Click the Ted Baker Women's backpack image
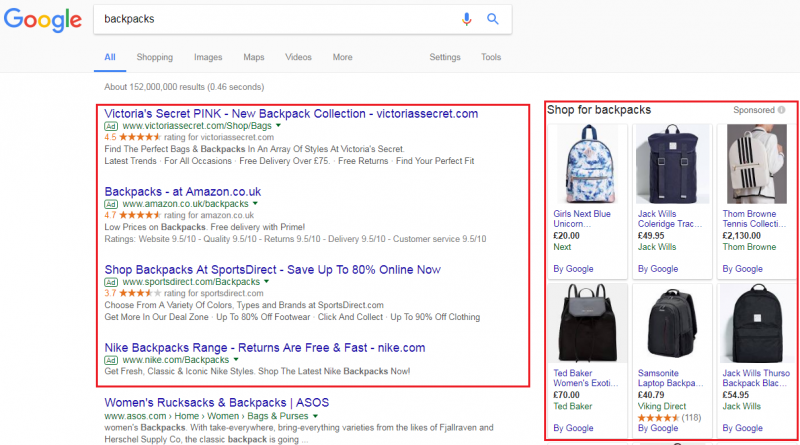Viewport: 800px width, 445px height. (587, 324)
